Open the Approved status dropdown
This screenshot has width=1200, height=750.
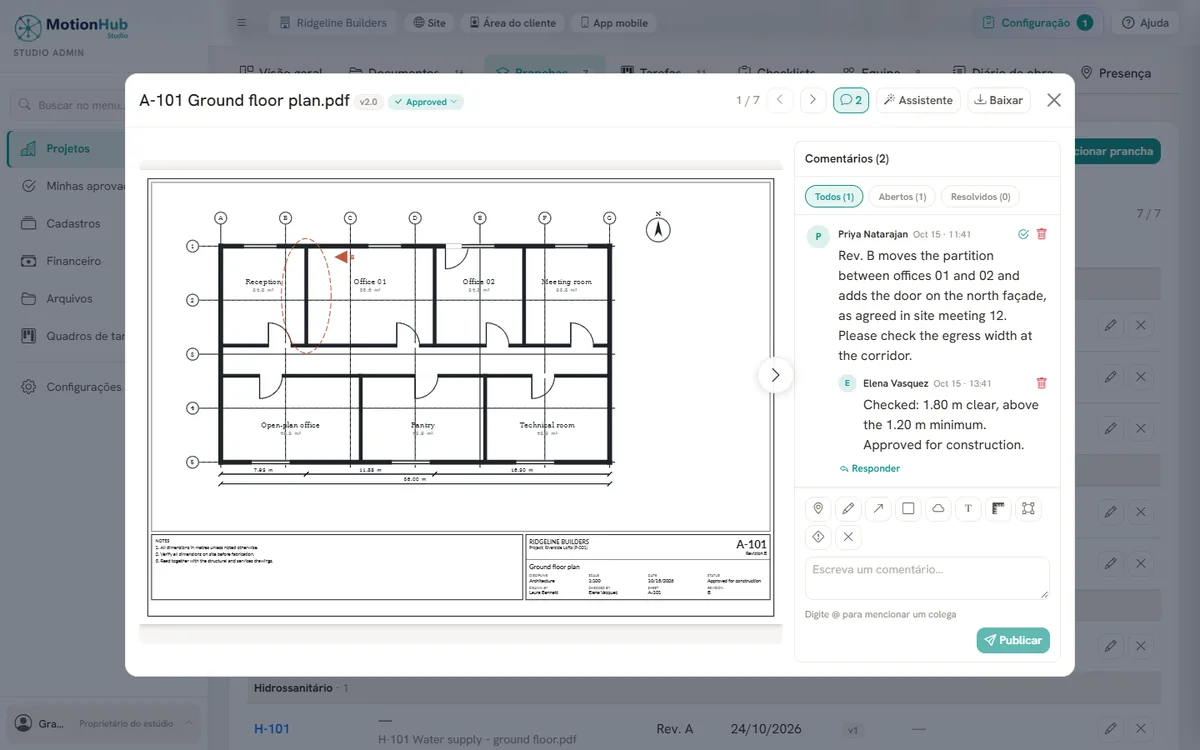point(426,102)
